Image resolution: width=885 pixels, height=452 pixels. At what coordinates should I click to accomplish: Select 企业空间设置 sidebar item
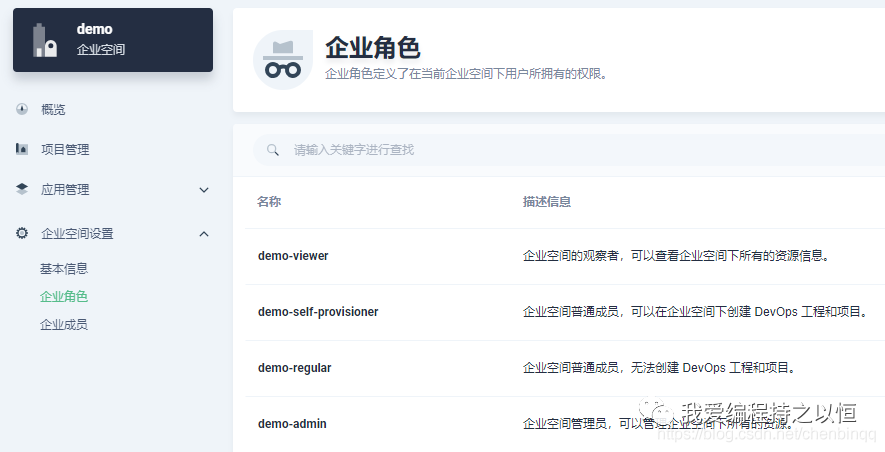77,234
